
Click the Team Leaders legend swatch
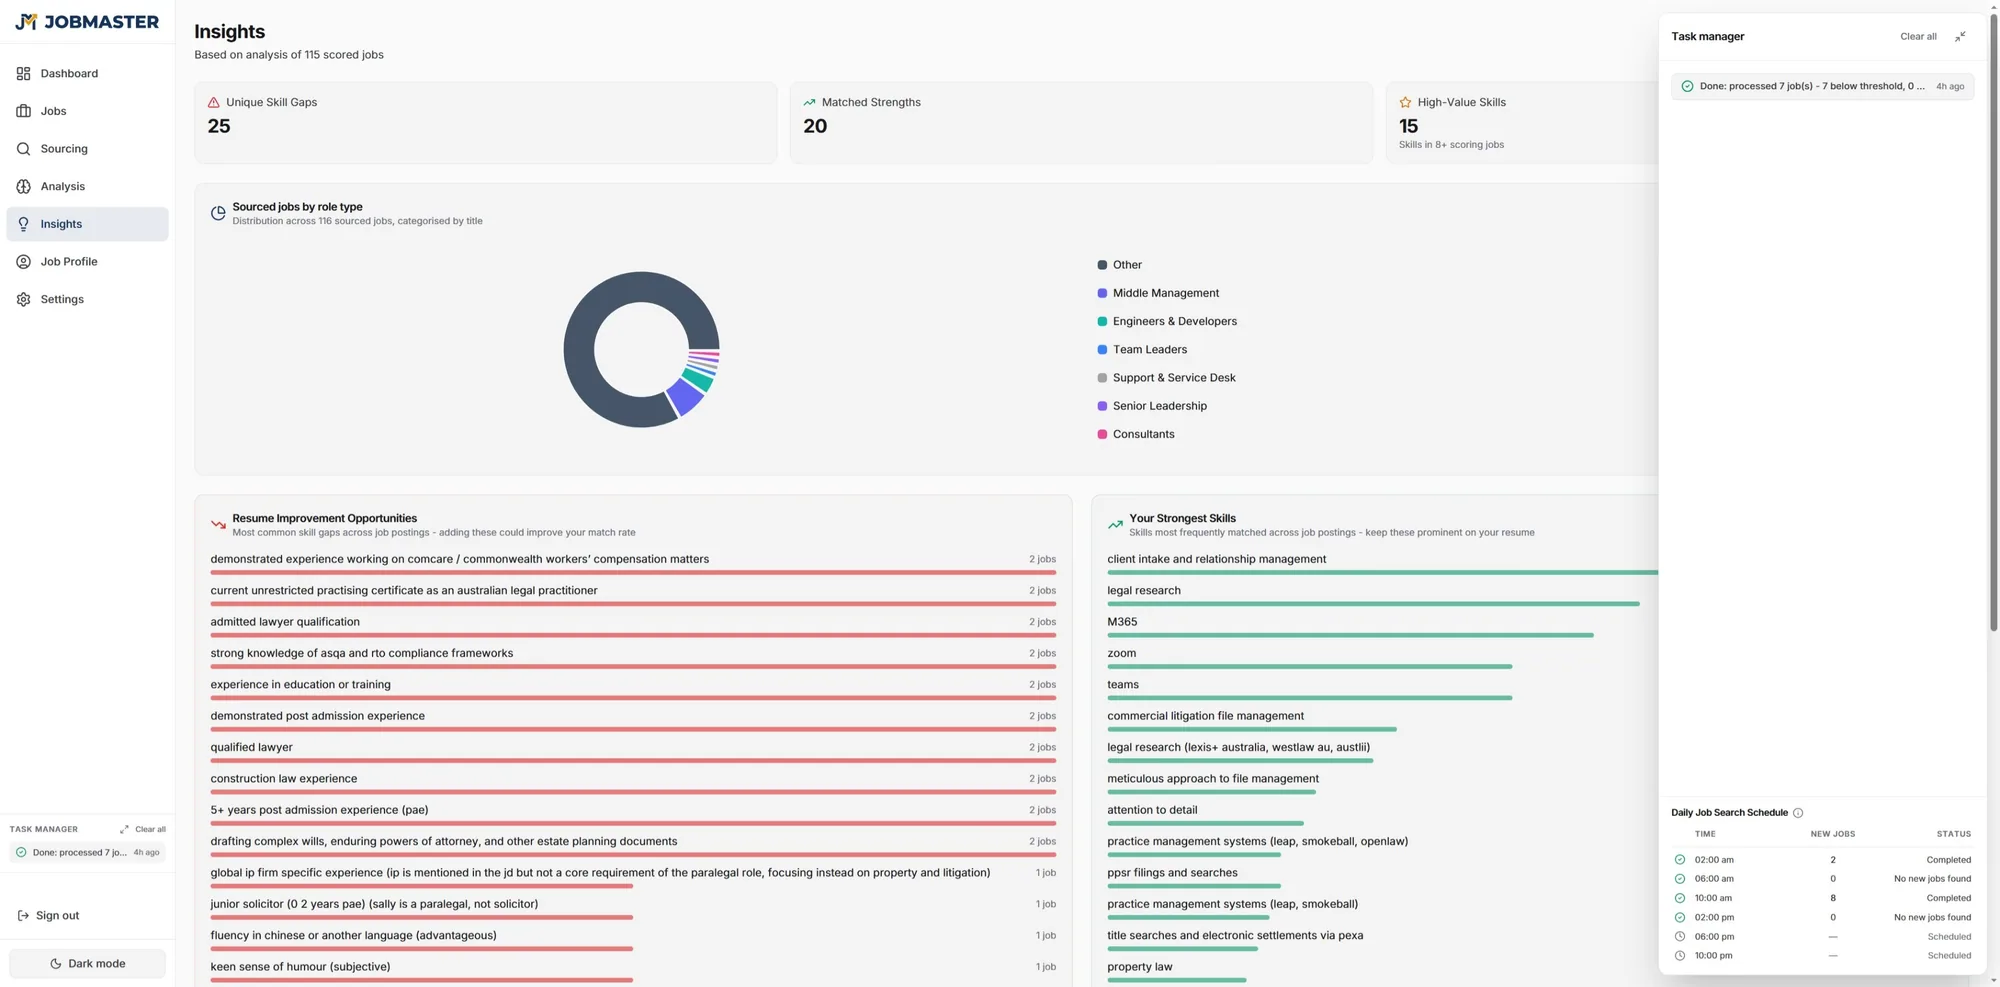pyautogui.click(x=1102, y=350)
